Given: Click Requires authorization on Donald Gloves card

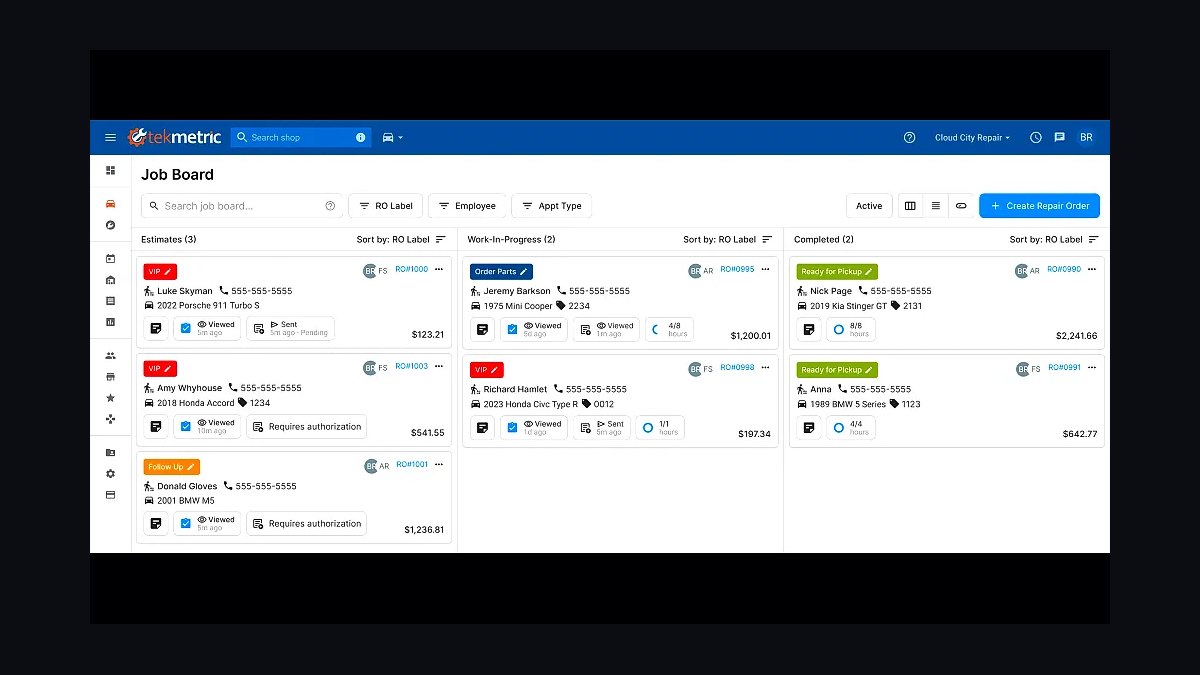Looking at the screenshot, I should click(306, 523).
